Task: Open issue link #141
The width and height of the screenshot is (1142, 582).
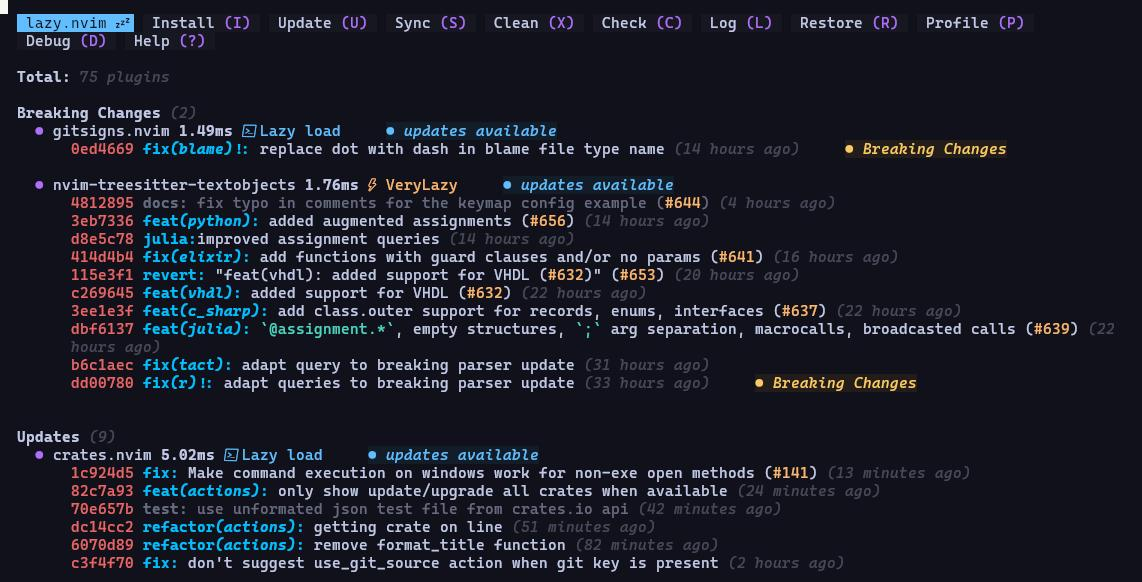Action: coord(791,473)
